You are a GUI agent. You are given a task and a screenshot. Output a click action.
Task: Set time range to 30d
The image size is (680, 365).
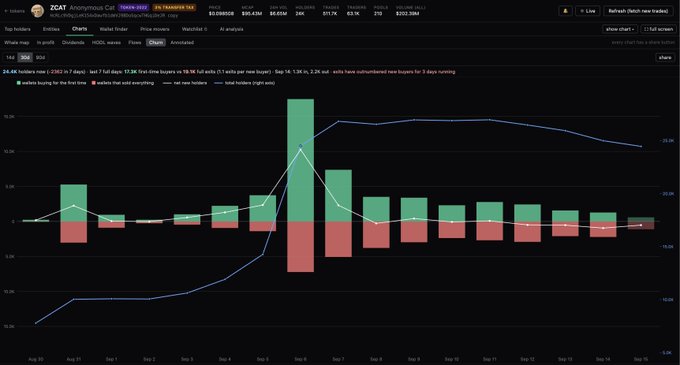click(25, 57)
